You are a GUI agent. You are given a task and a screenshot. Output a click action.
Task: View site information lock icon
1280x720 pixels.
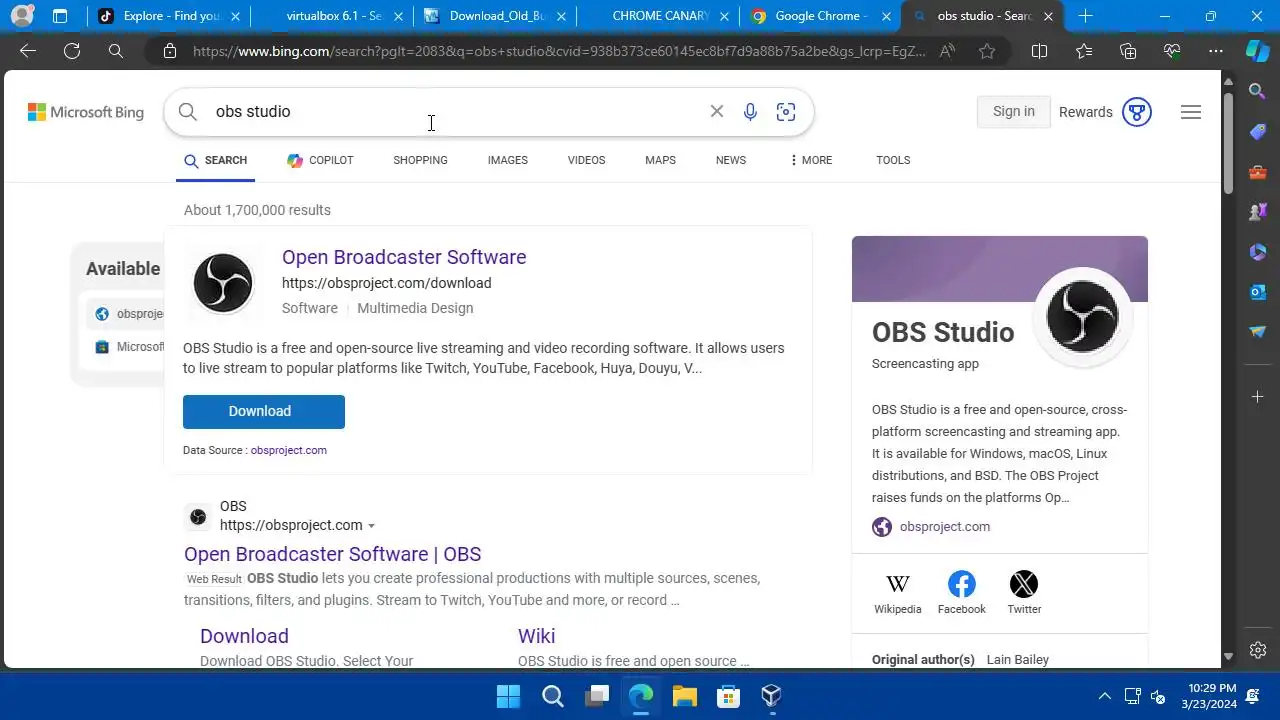170,51
